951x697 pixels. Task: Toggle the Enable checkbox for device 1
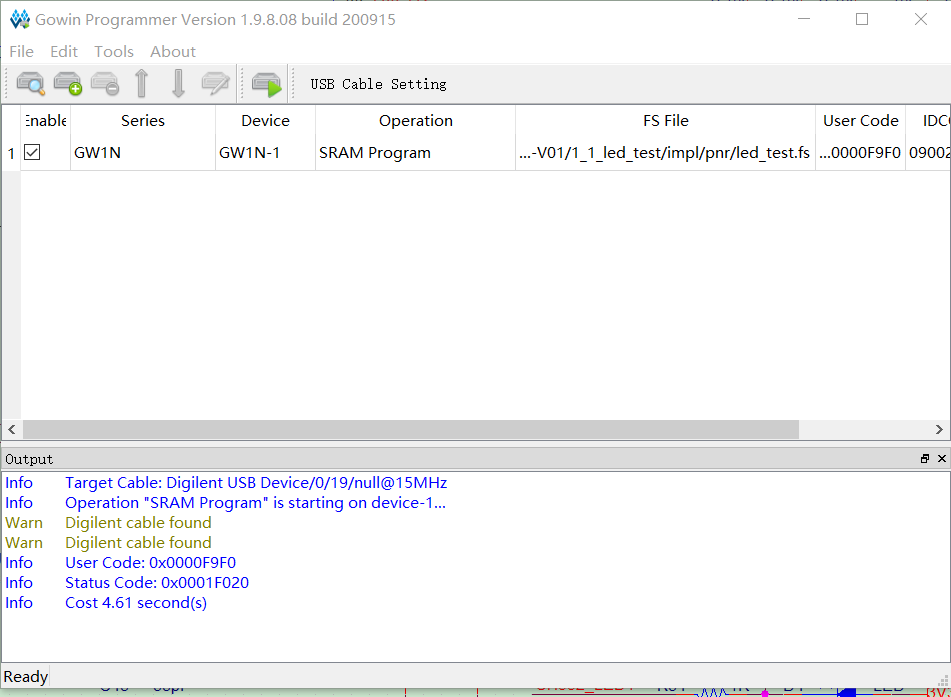(x=33, y=152)
